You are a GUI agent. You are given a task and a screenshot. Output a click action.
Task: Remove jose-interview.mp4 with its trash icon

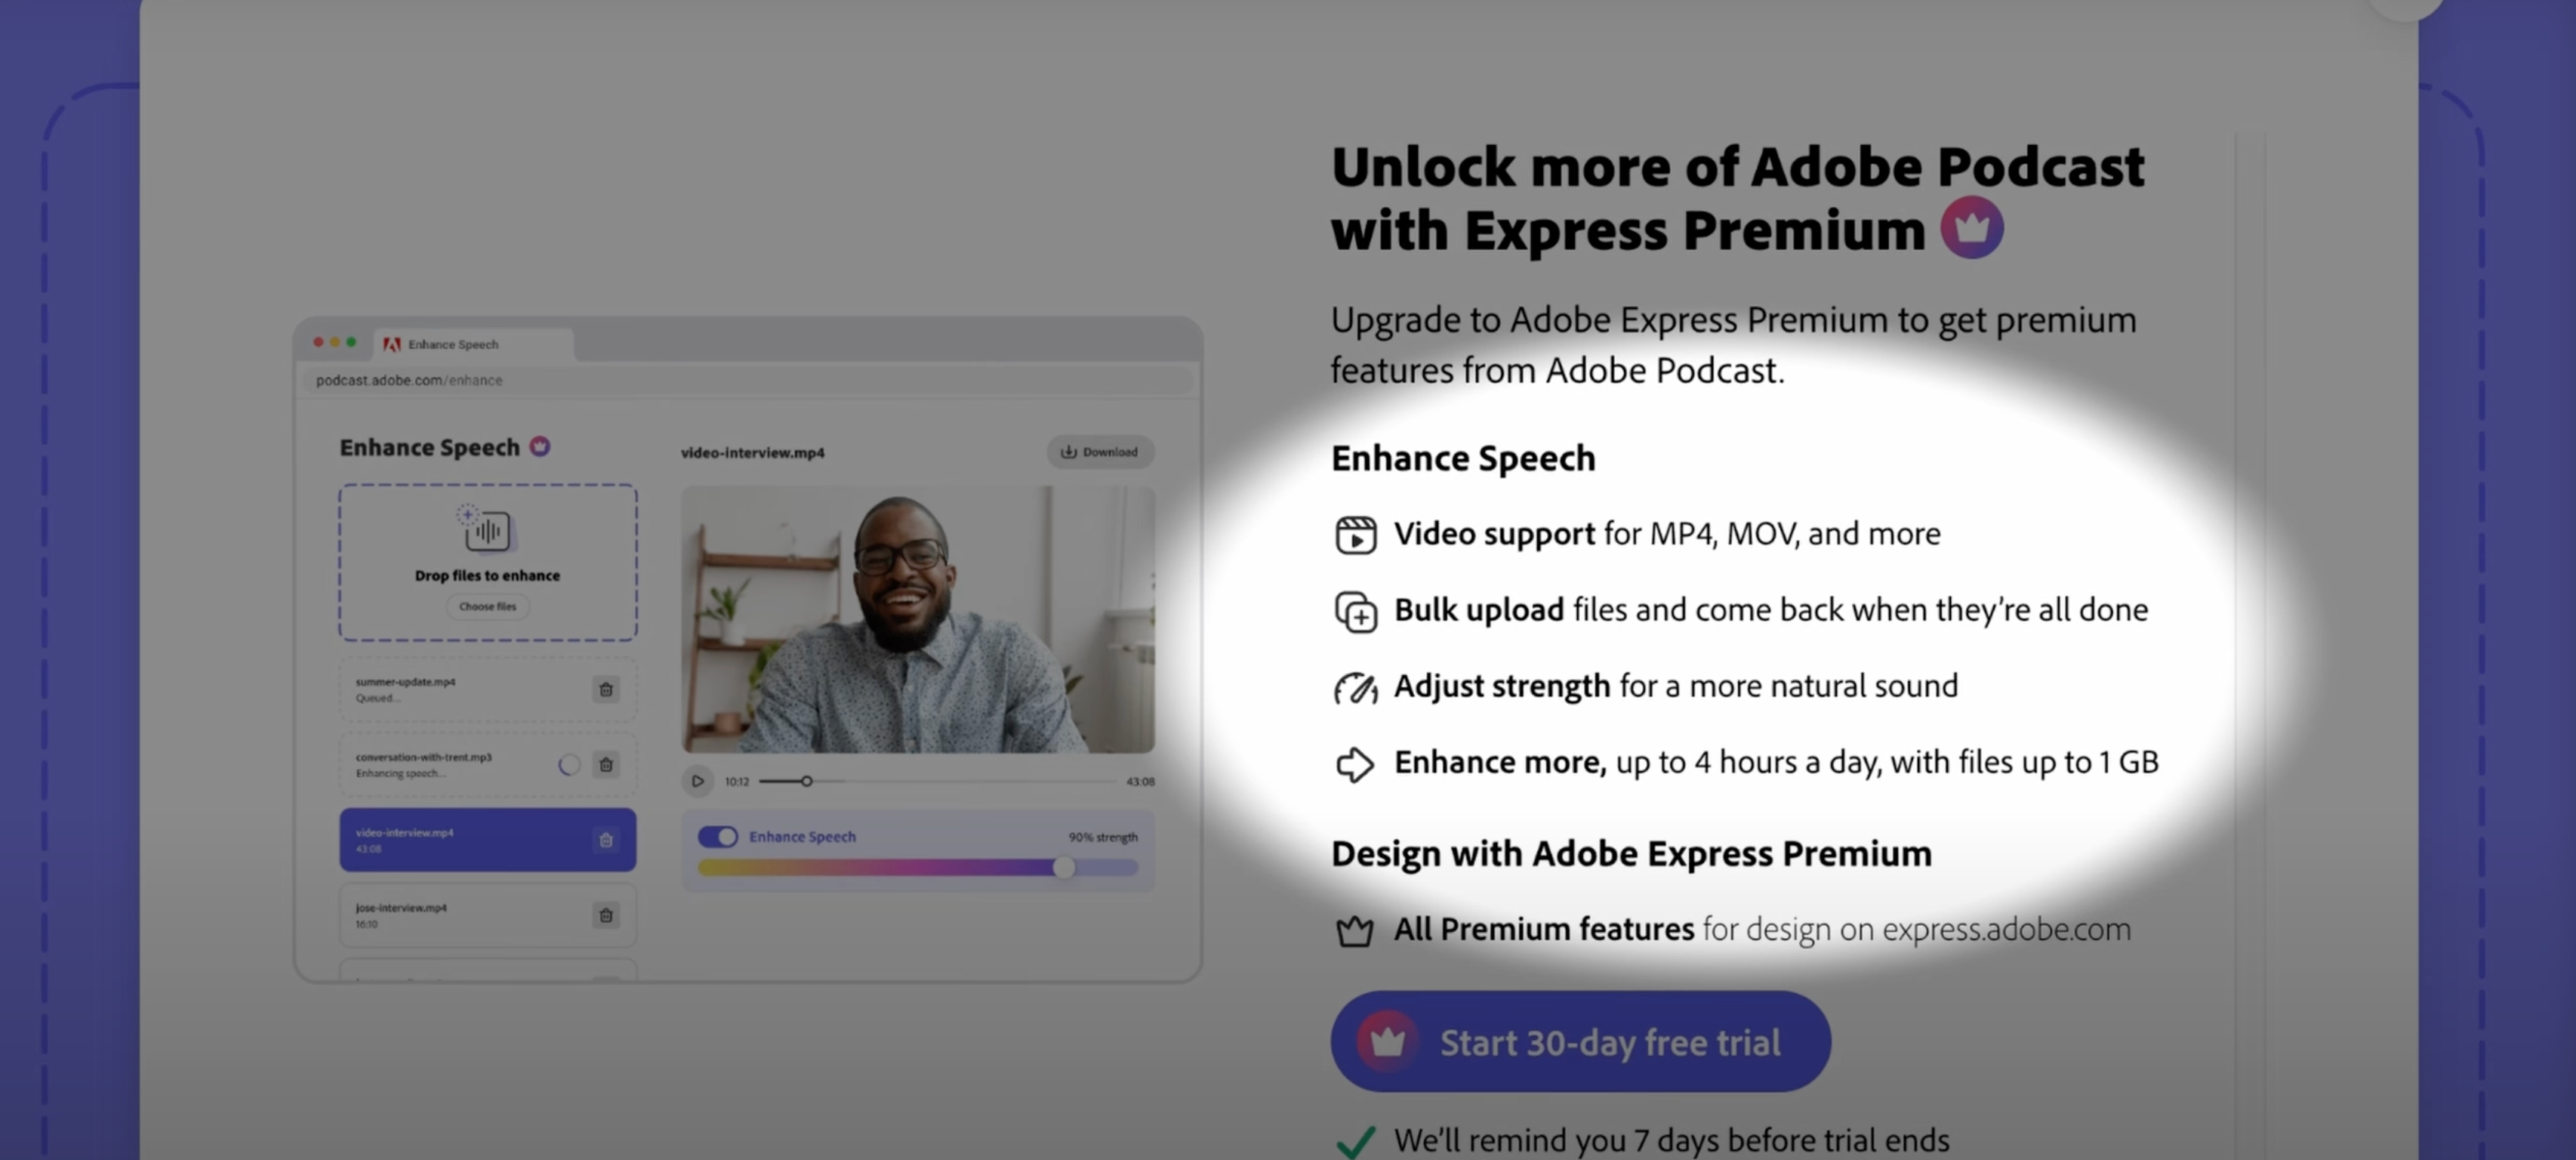(605, 915)
